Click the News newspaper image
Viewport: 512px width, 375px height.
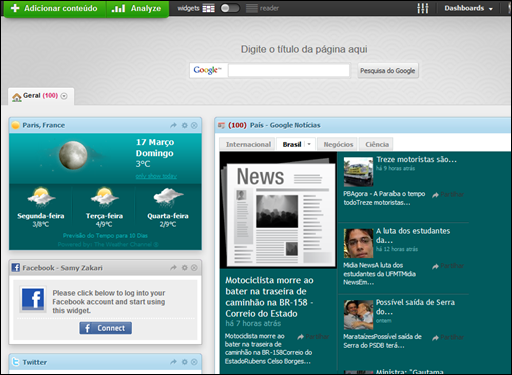pyautogui.click(x=278, y=210)
